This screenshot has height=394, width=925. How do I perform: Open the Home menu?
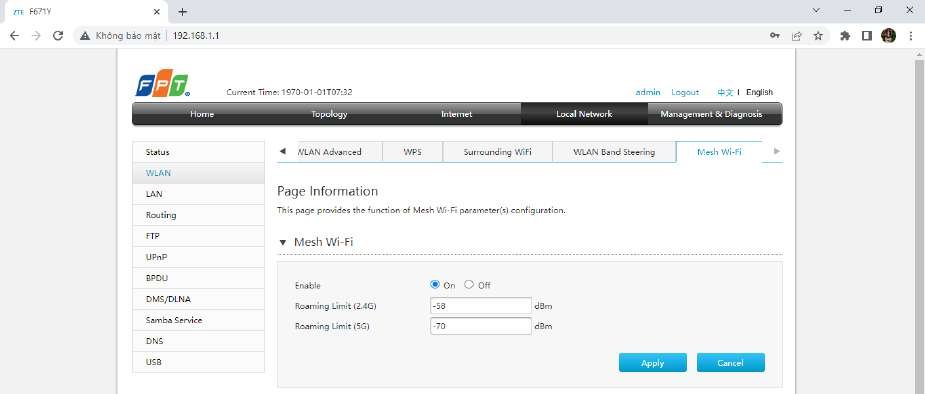tap(202, 114)
